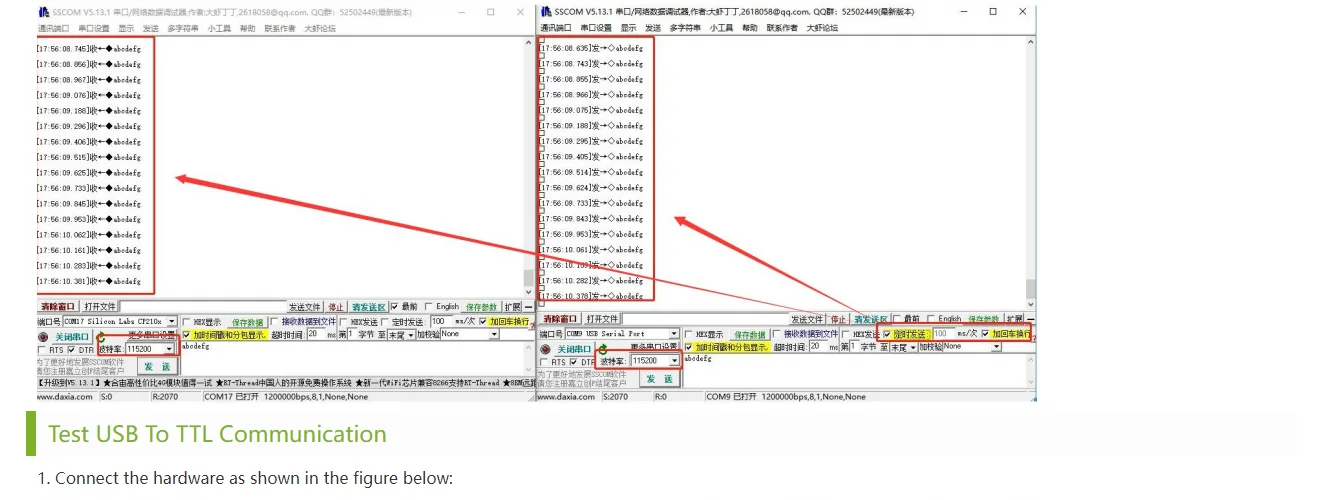Click 发送 button in right window

point(660,379)
